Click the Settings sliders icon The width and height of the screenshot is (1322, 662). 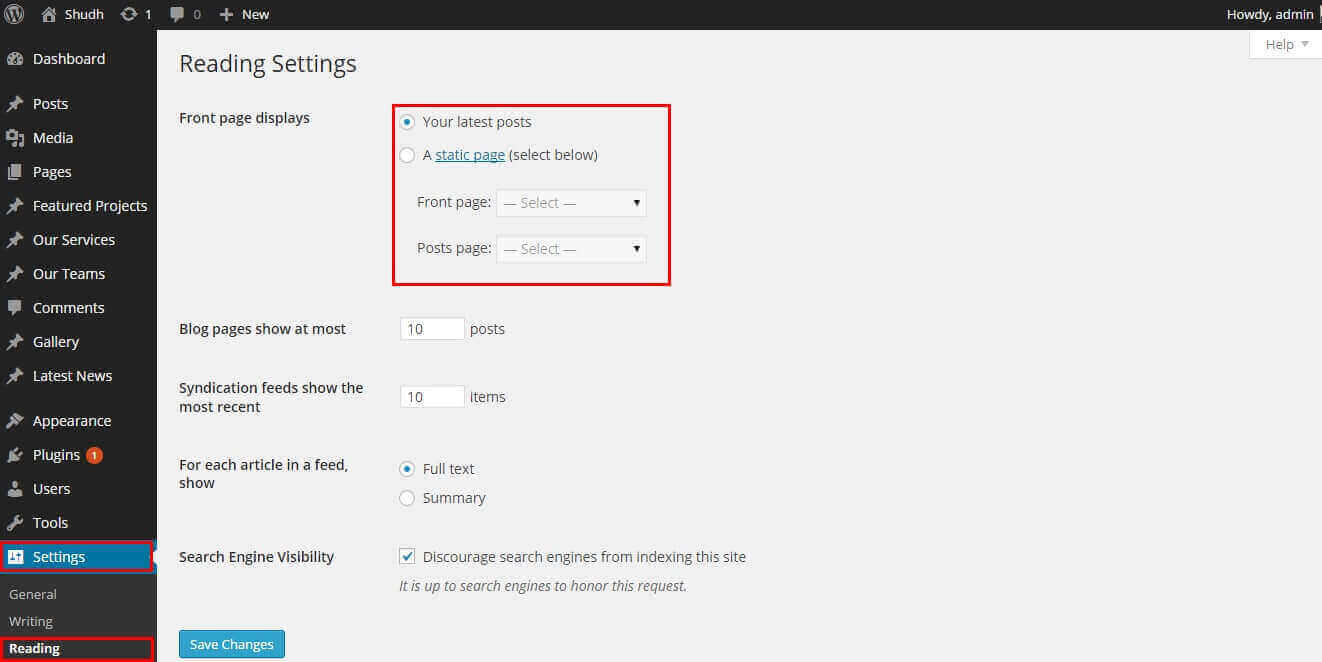click(15, 557)
